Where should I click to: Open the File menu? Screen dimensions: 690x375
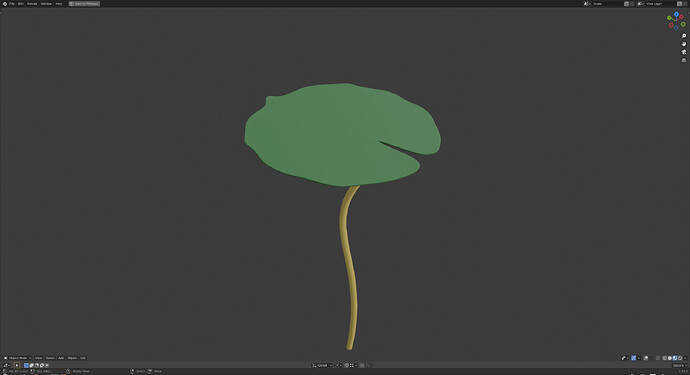12,4
